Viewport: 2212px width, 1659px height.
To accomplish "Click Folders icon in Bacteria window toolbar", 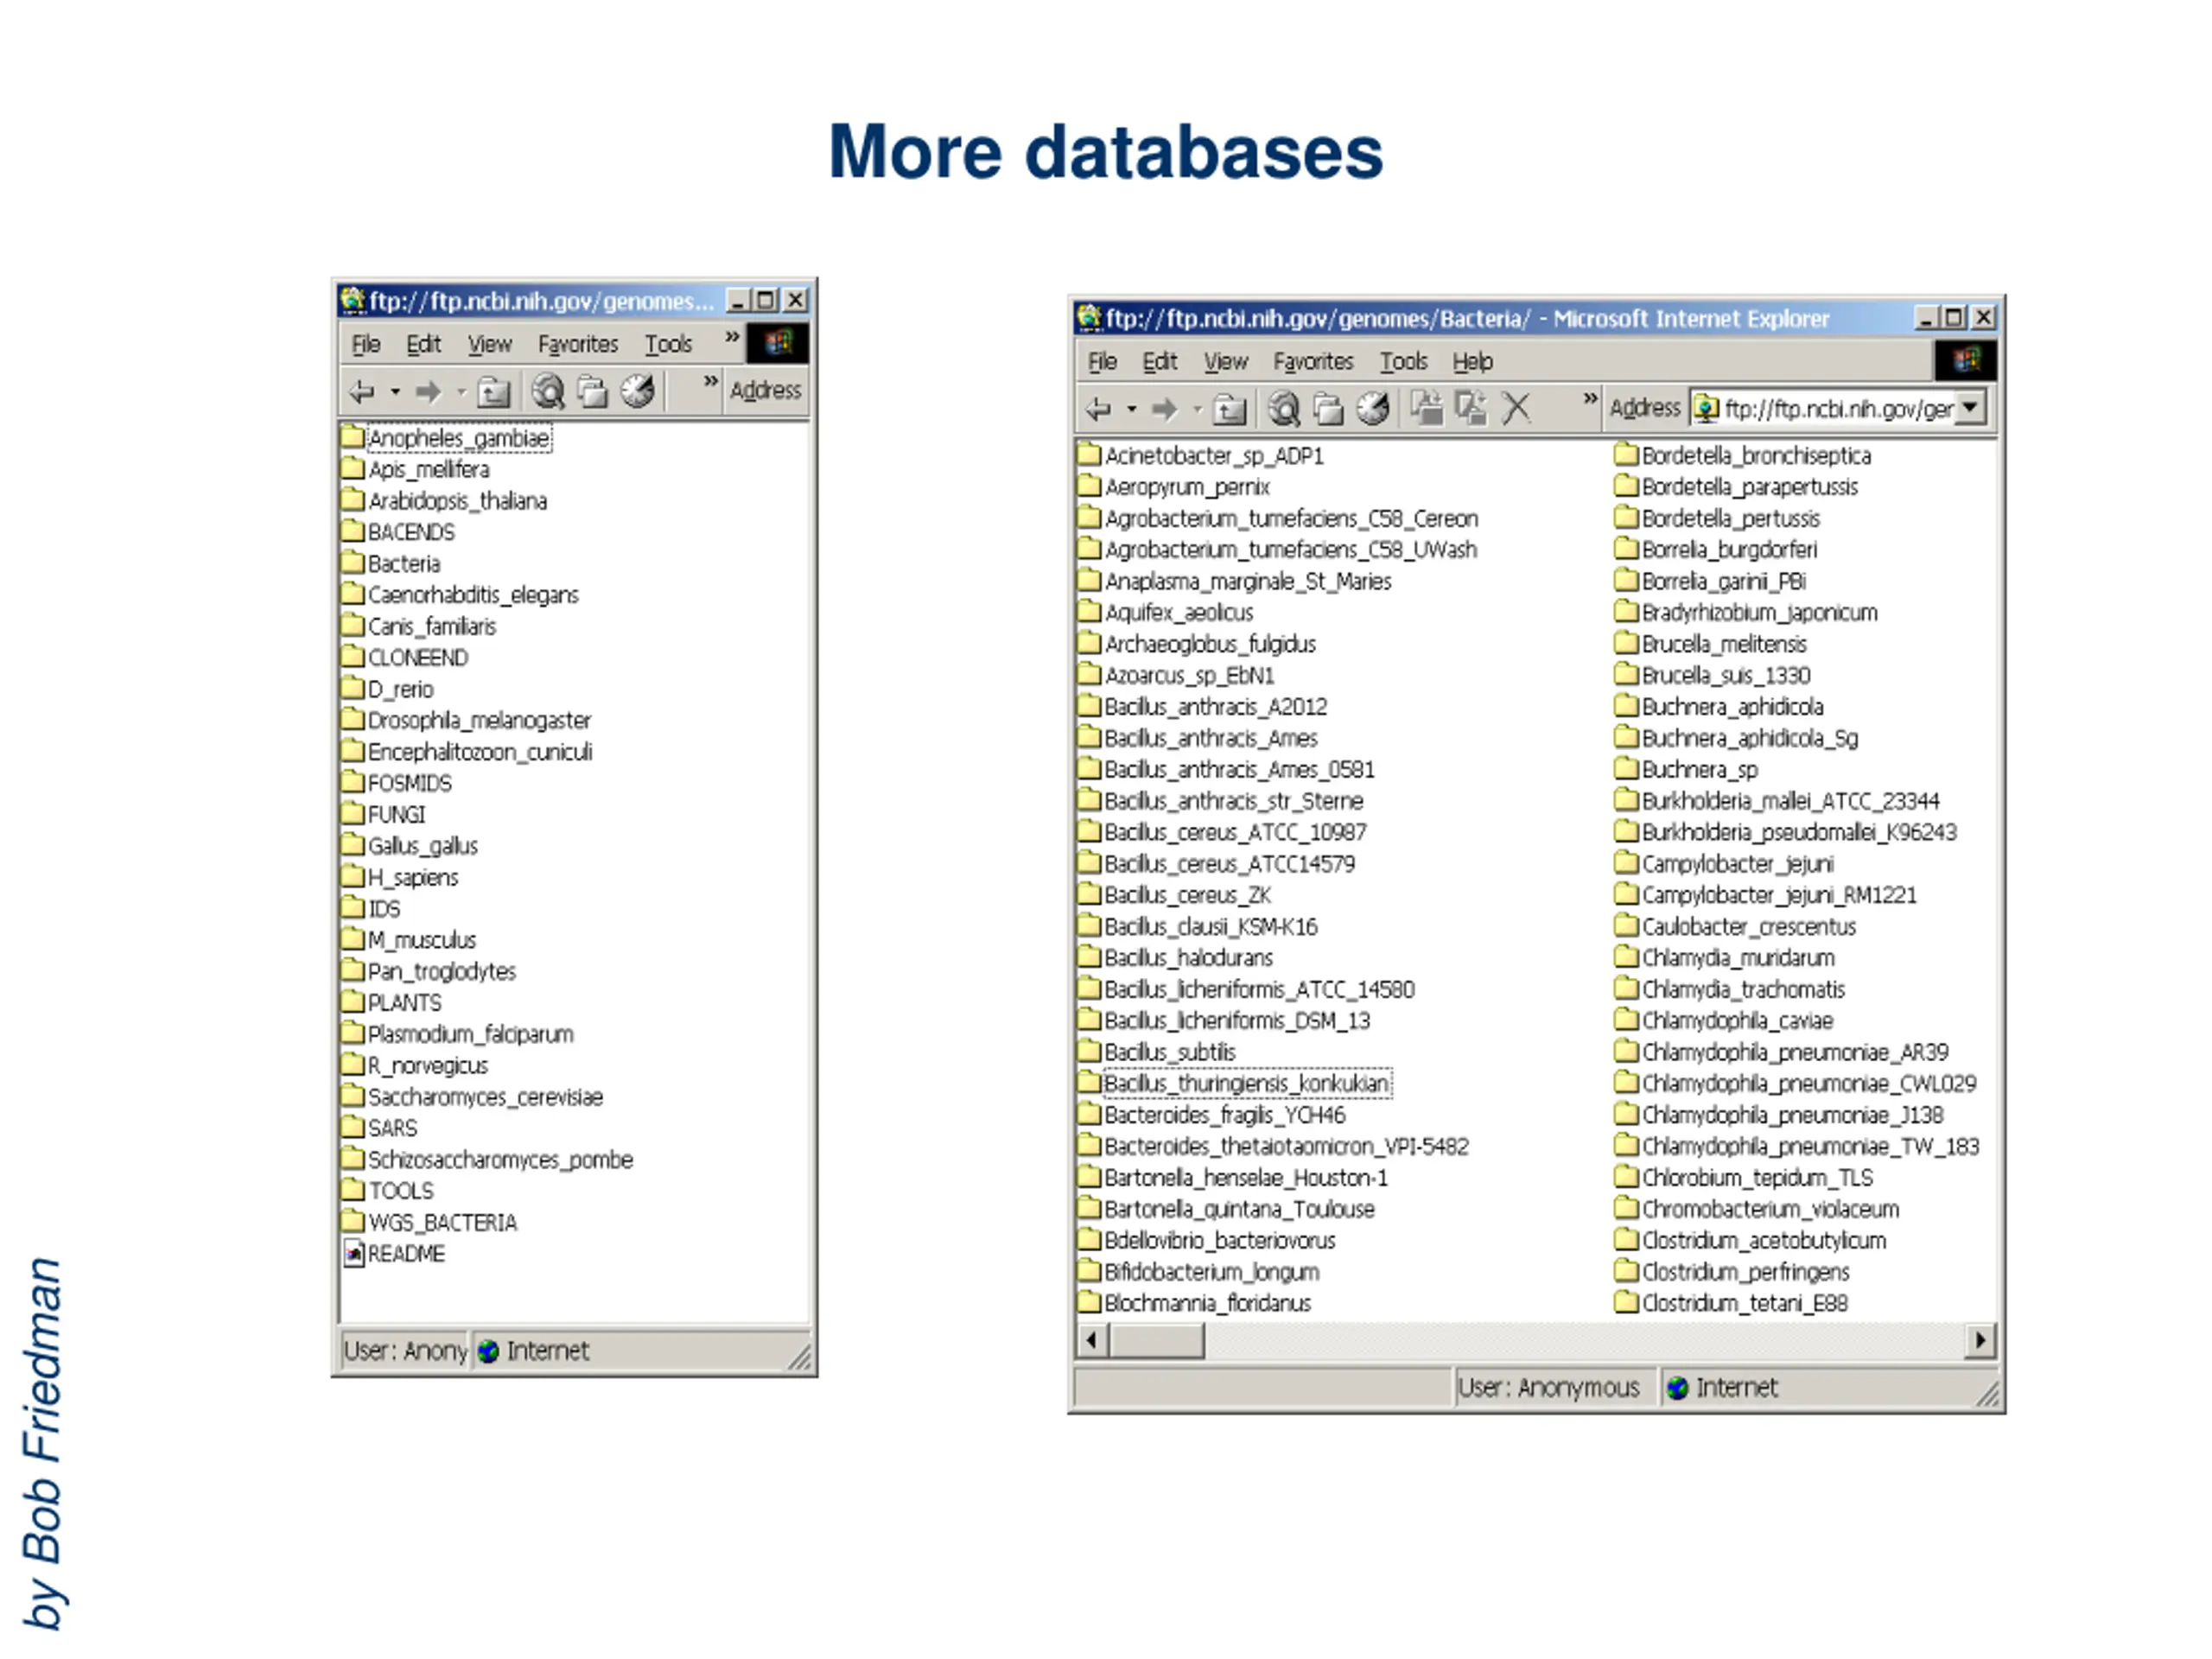I will tap(1328, 408).
